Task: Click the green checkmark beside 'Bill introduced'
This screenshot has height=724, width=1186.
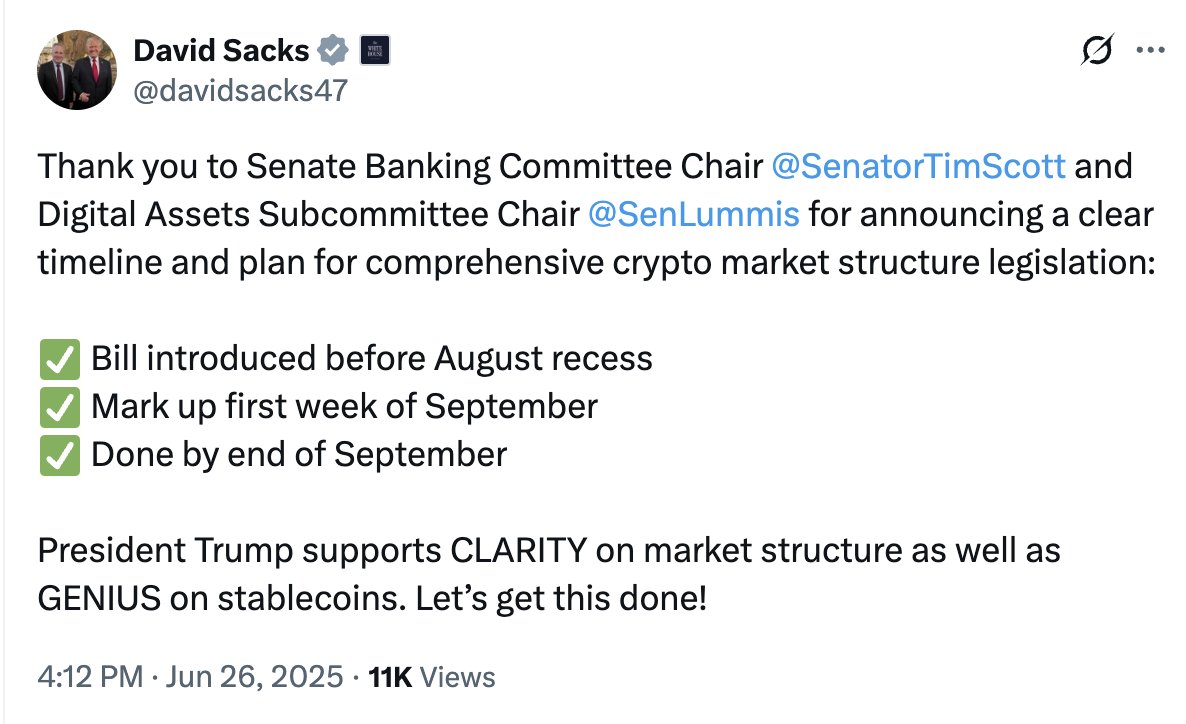Action: 58,359
